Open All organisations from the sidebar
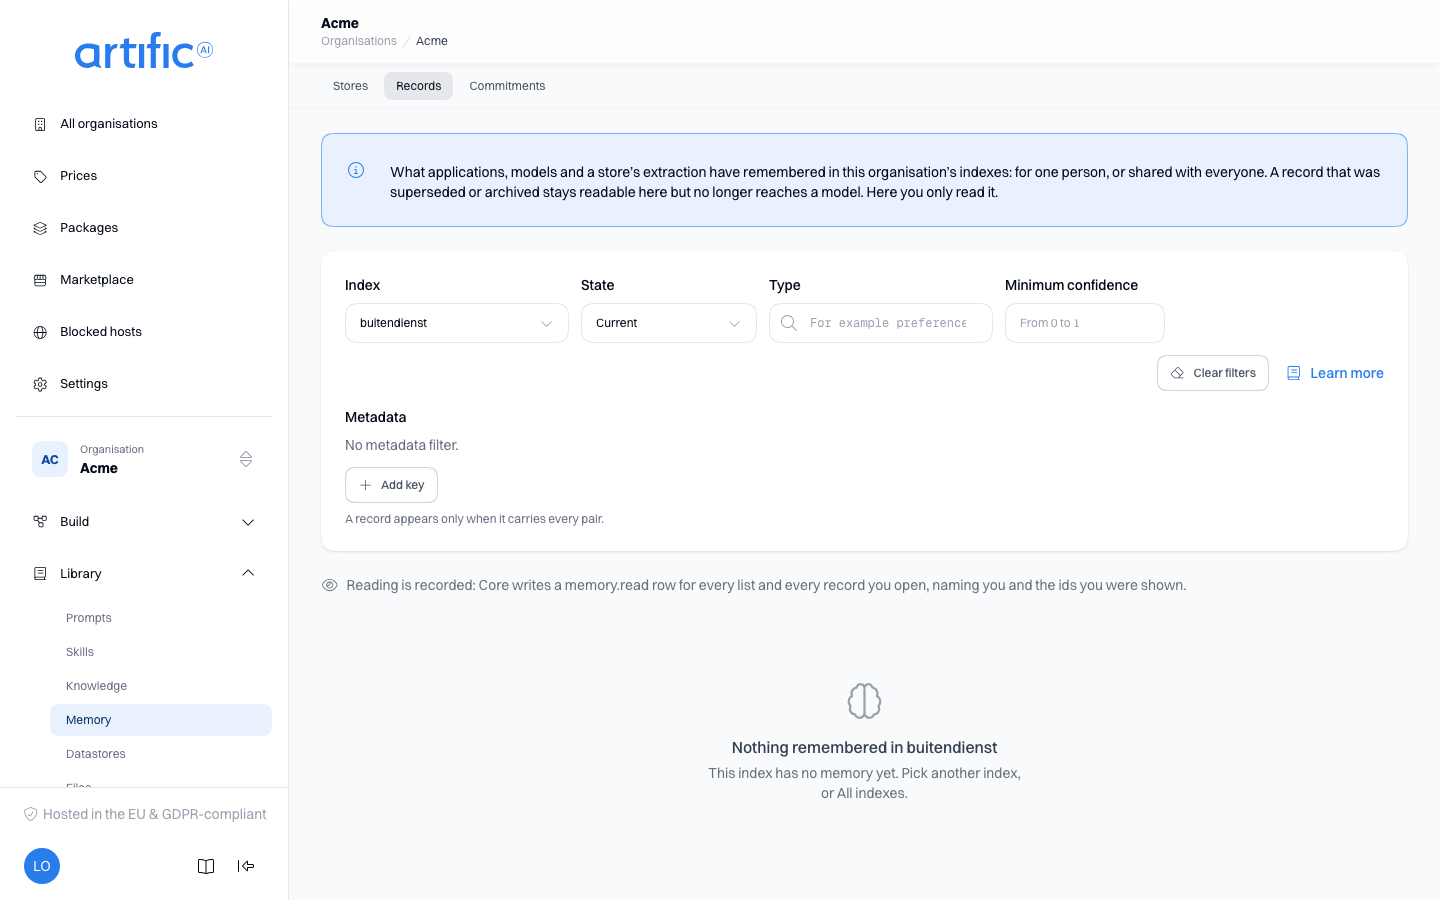 pos(144,124)
